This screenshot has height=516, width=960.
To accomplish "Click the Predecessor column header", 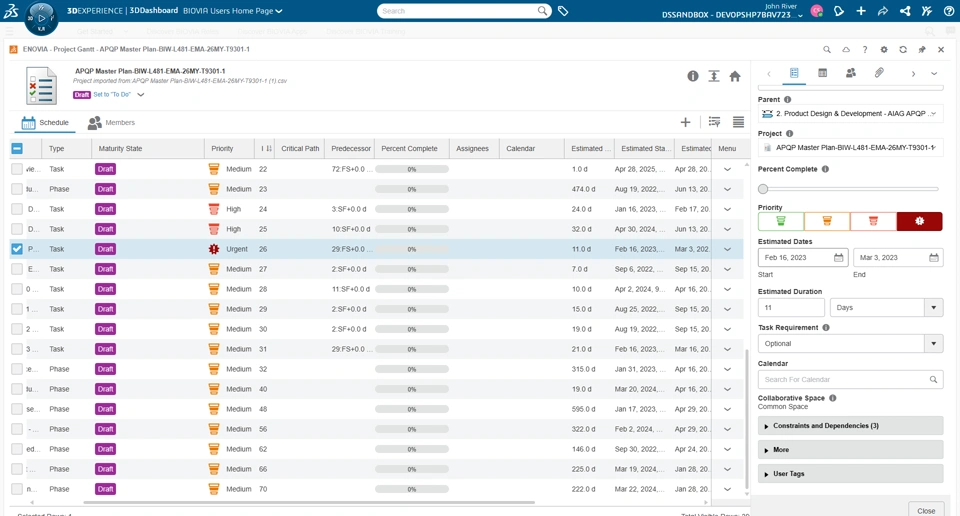I will pos(351,148).
